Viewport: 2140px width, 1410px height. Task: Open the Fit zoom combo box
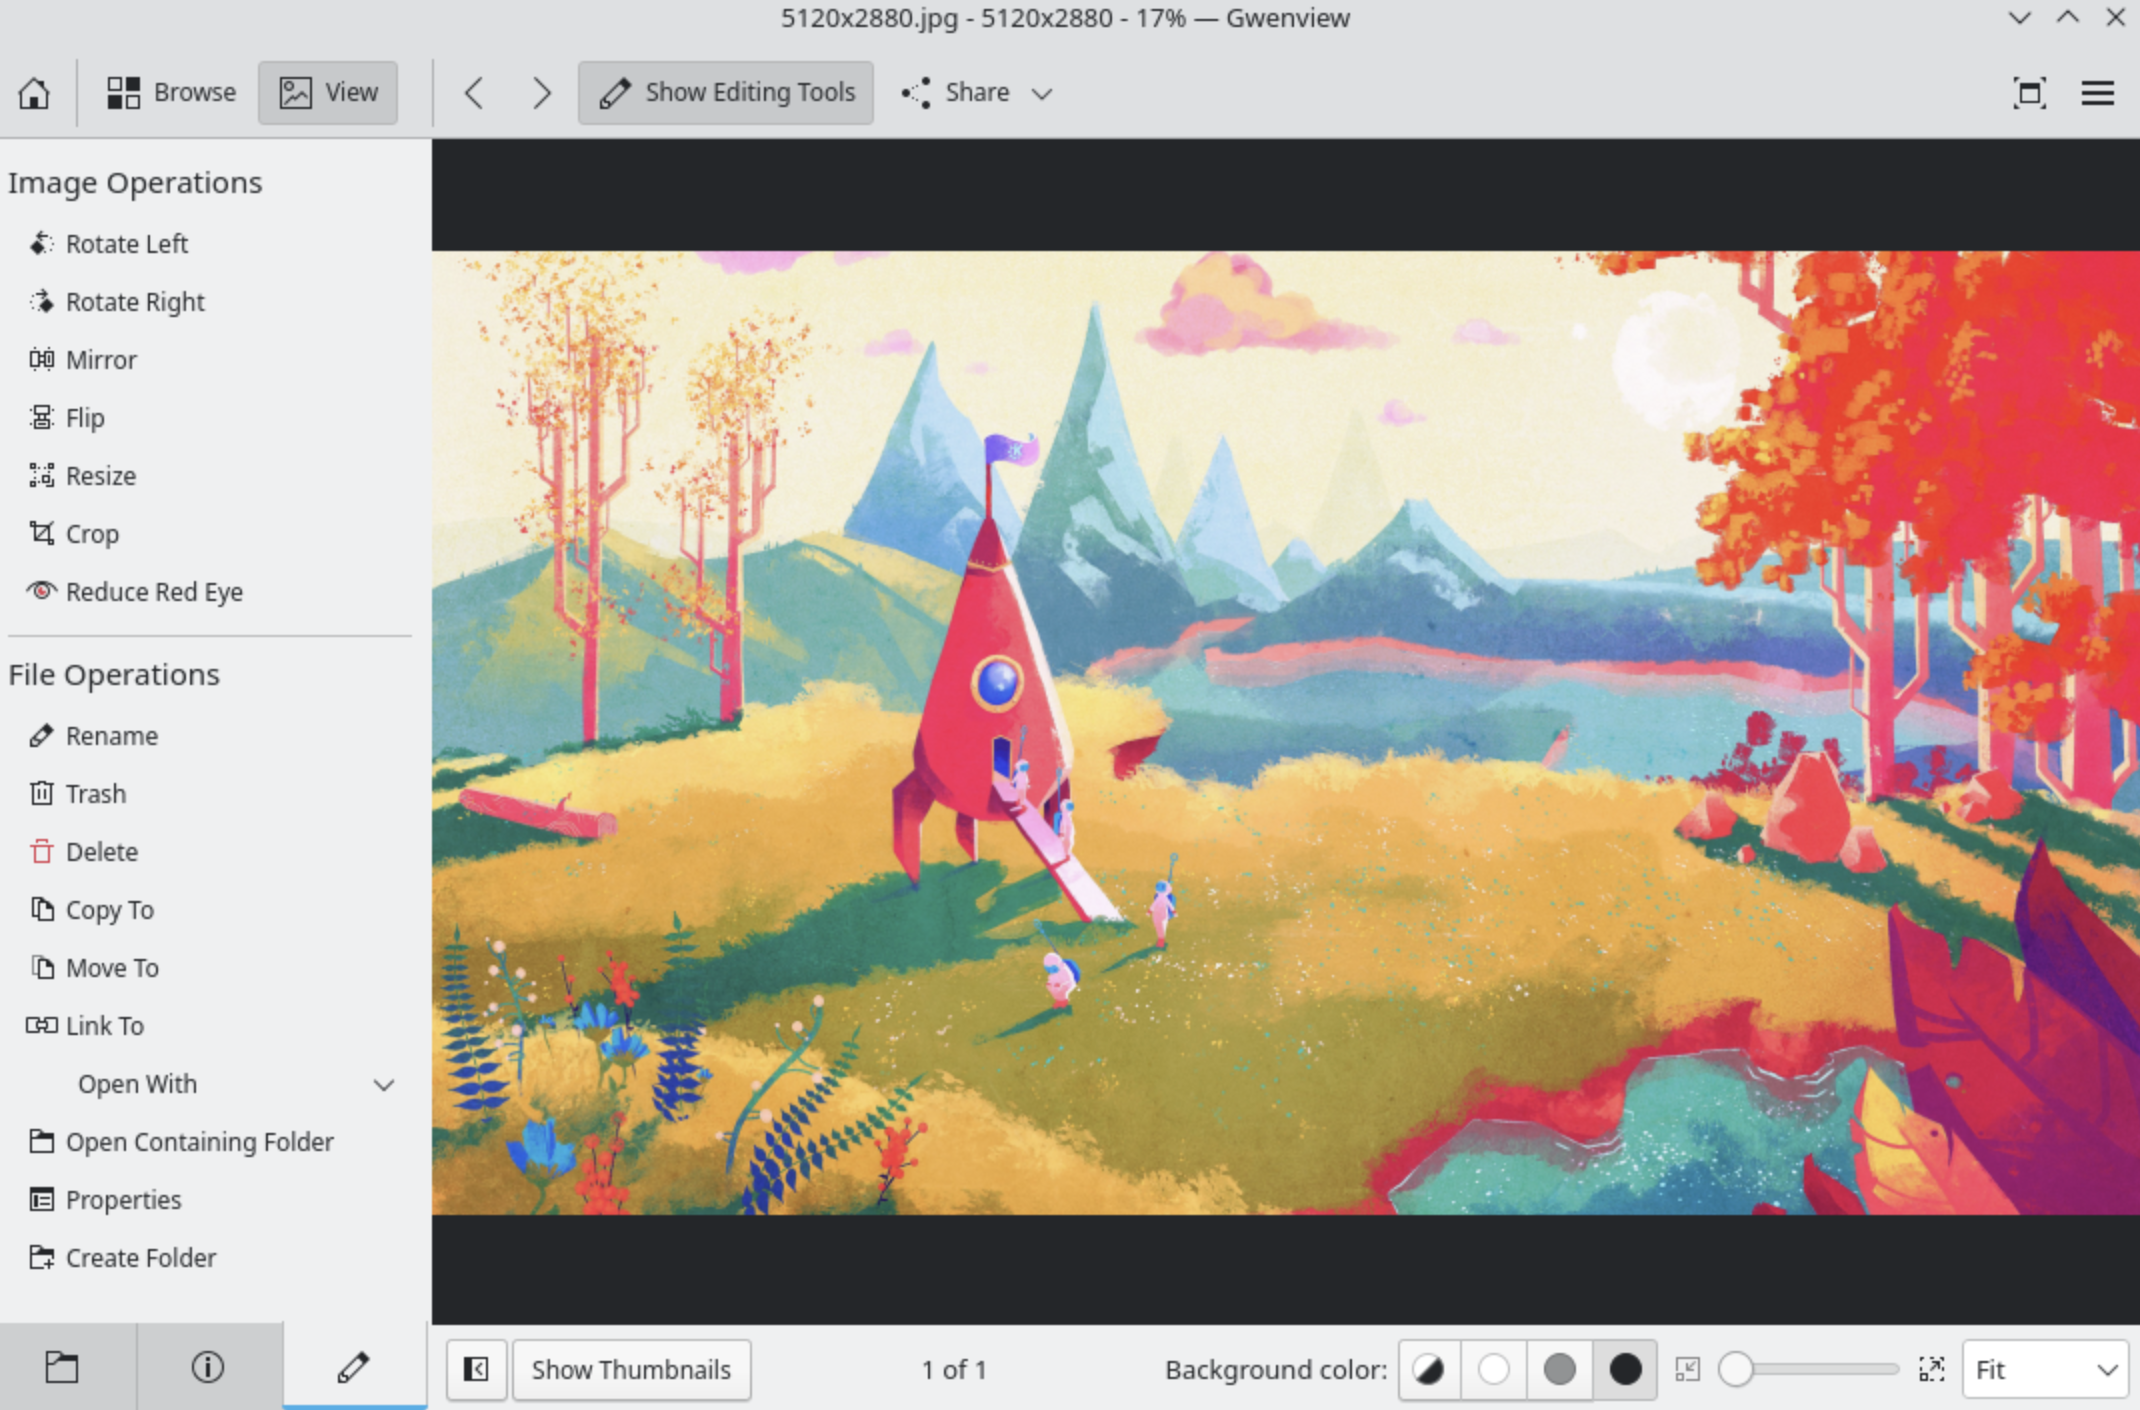point(2045,1369)
